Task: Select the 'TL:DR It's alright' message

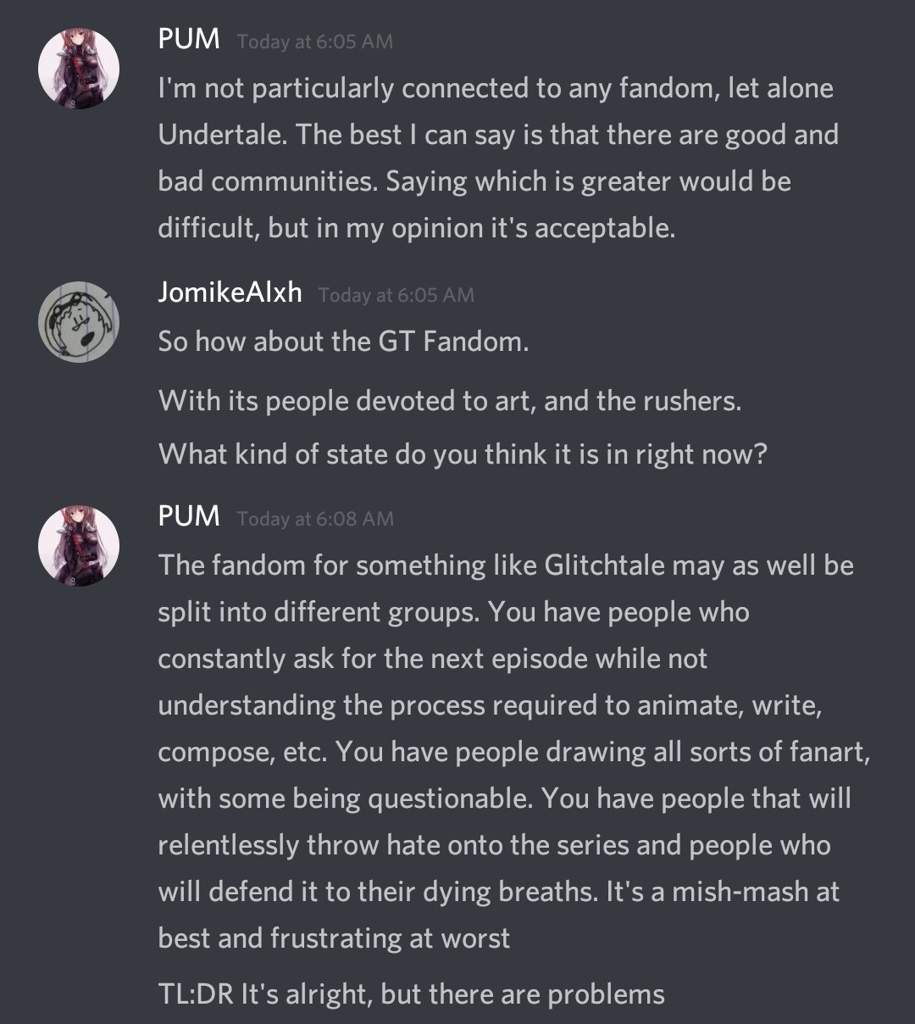Action: [411, 995]
